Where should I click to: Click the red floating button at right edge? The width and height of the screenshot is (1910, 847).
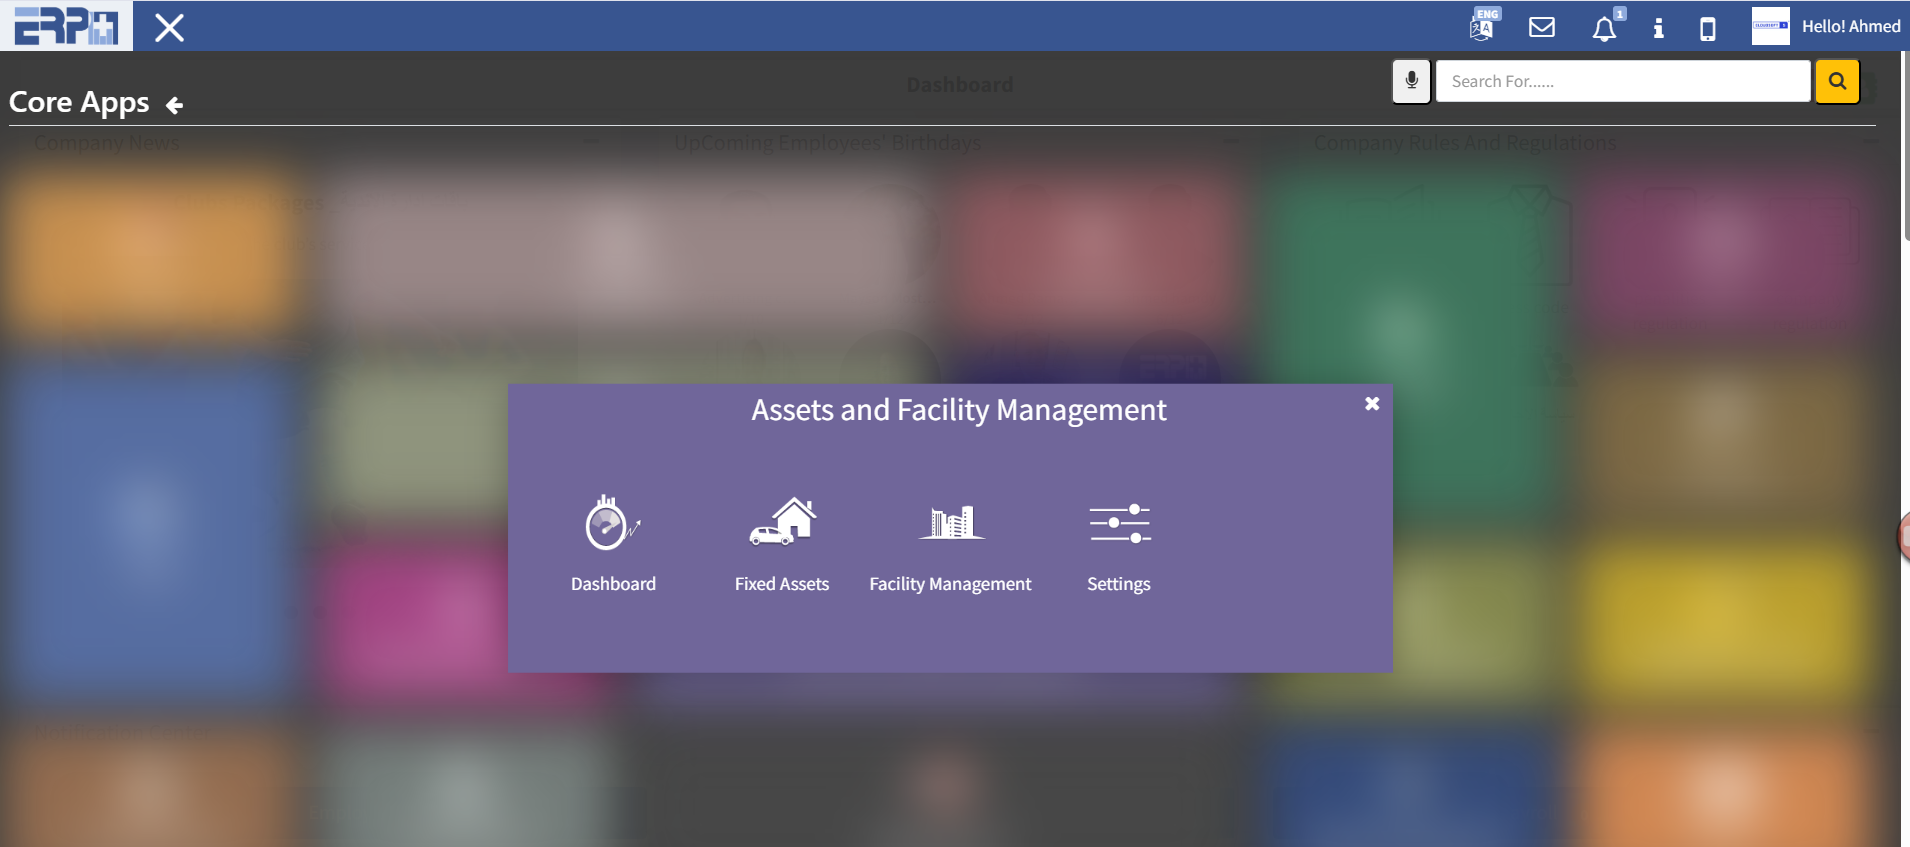tap(1903, 537)
